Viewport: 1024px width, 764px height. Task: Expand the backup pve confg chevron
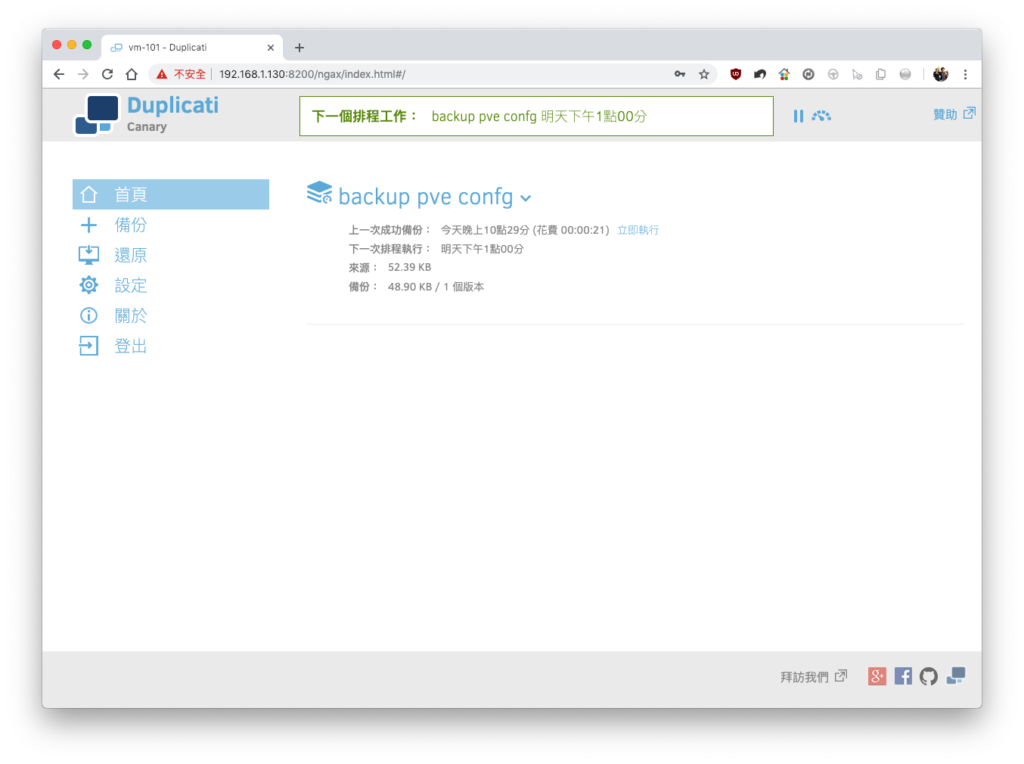tap(526, 198)
